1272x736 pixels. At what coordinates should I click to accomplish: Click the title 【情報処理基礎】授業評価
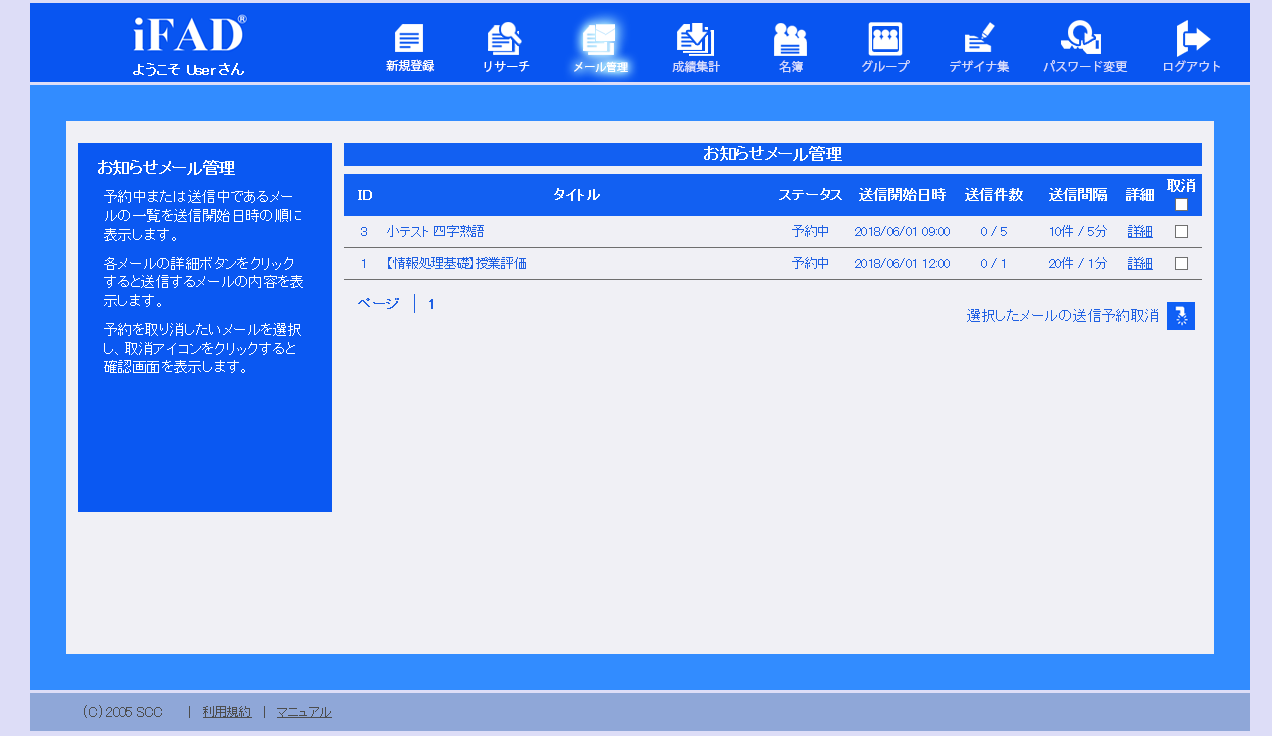click(x=455, y=263)
